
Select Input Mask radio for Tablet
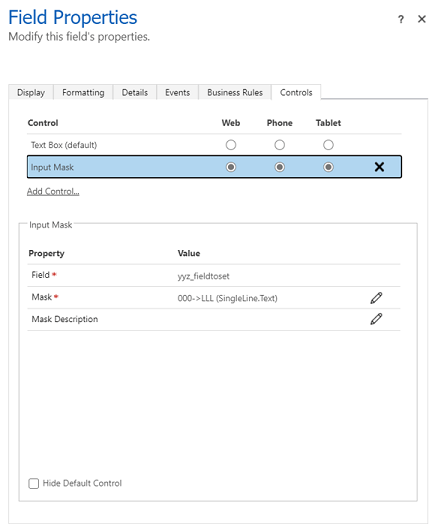(x=328, y=167)
